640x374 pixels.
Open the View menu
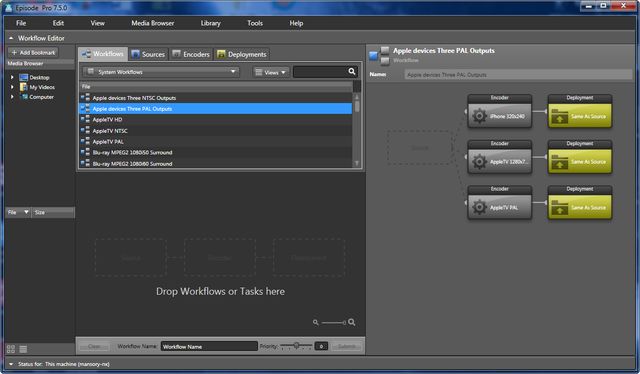click(97, 23)
